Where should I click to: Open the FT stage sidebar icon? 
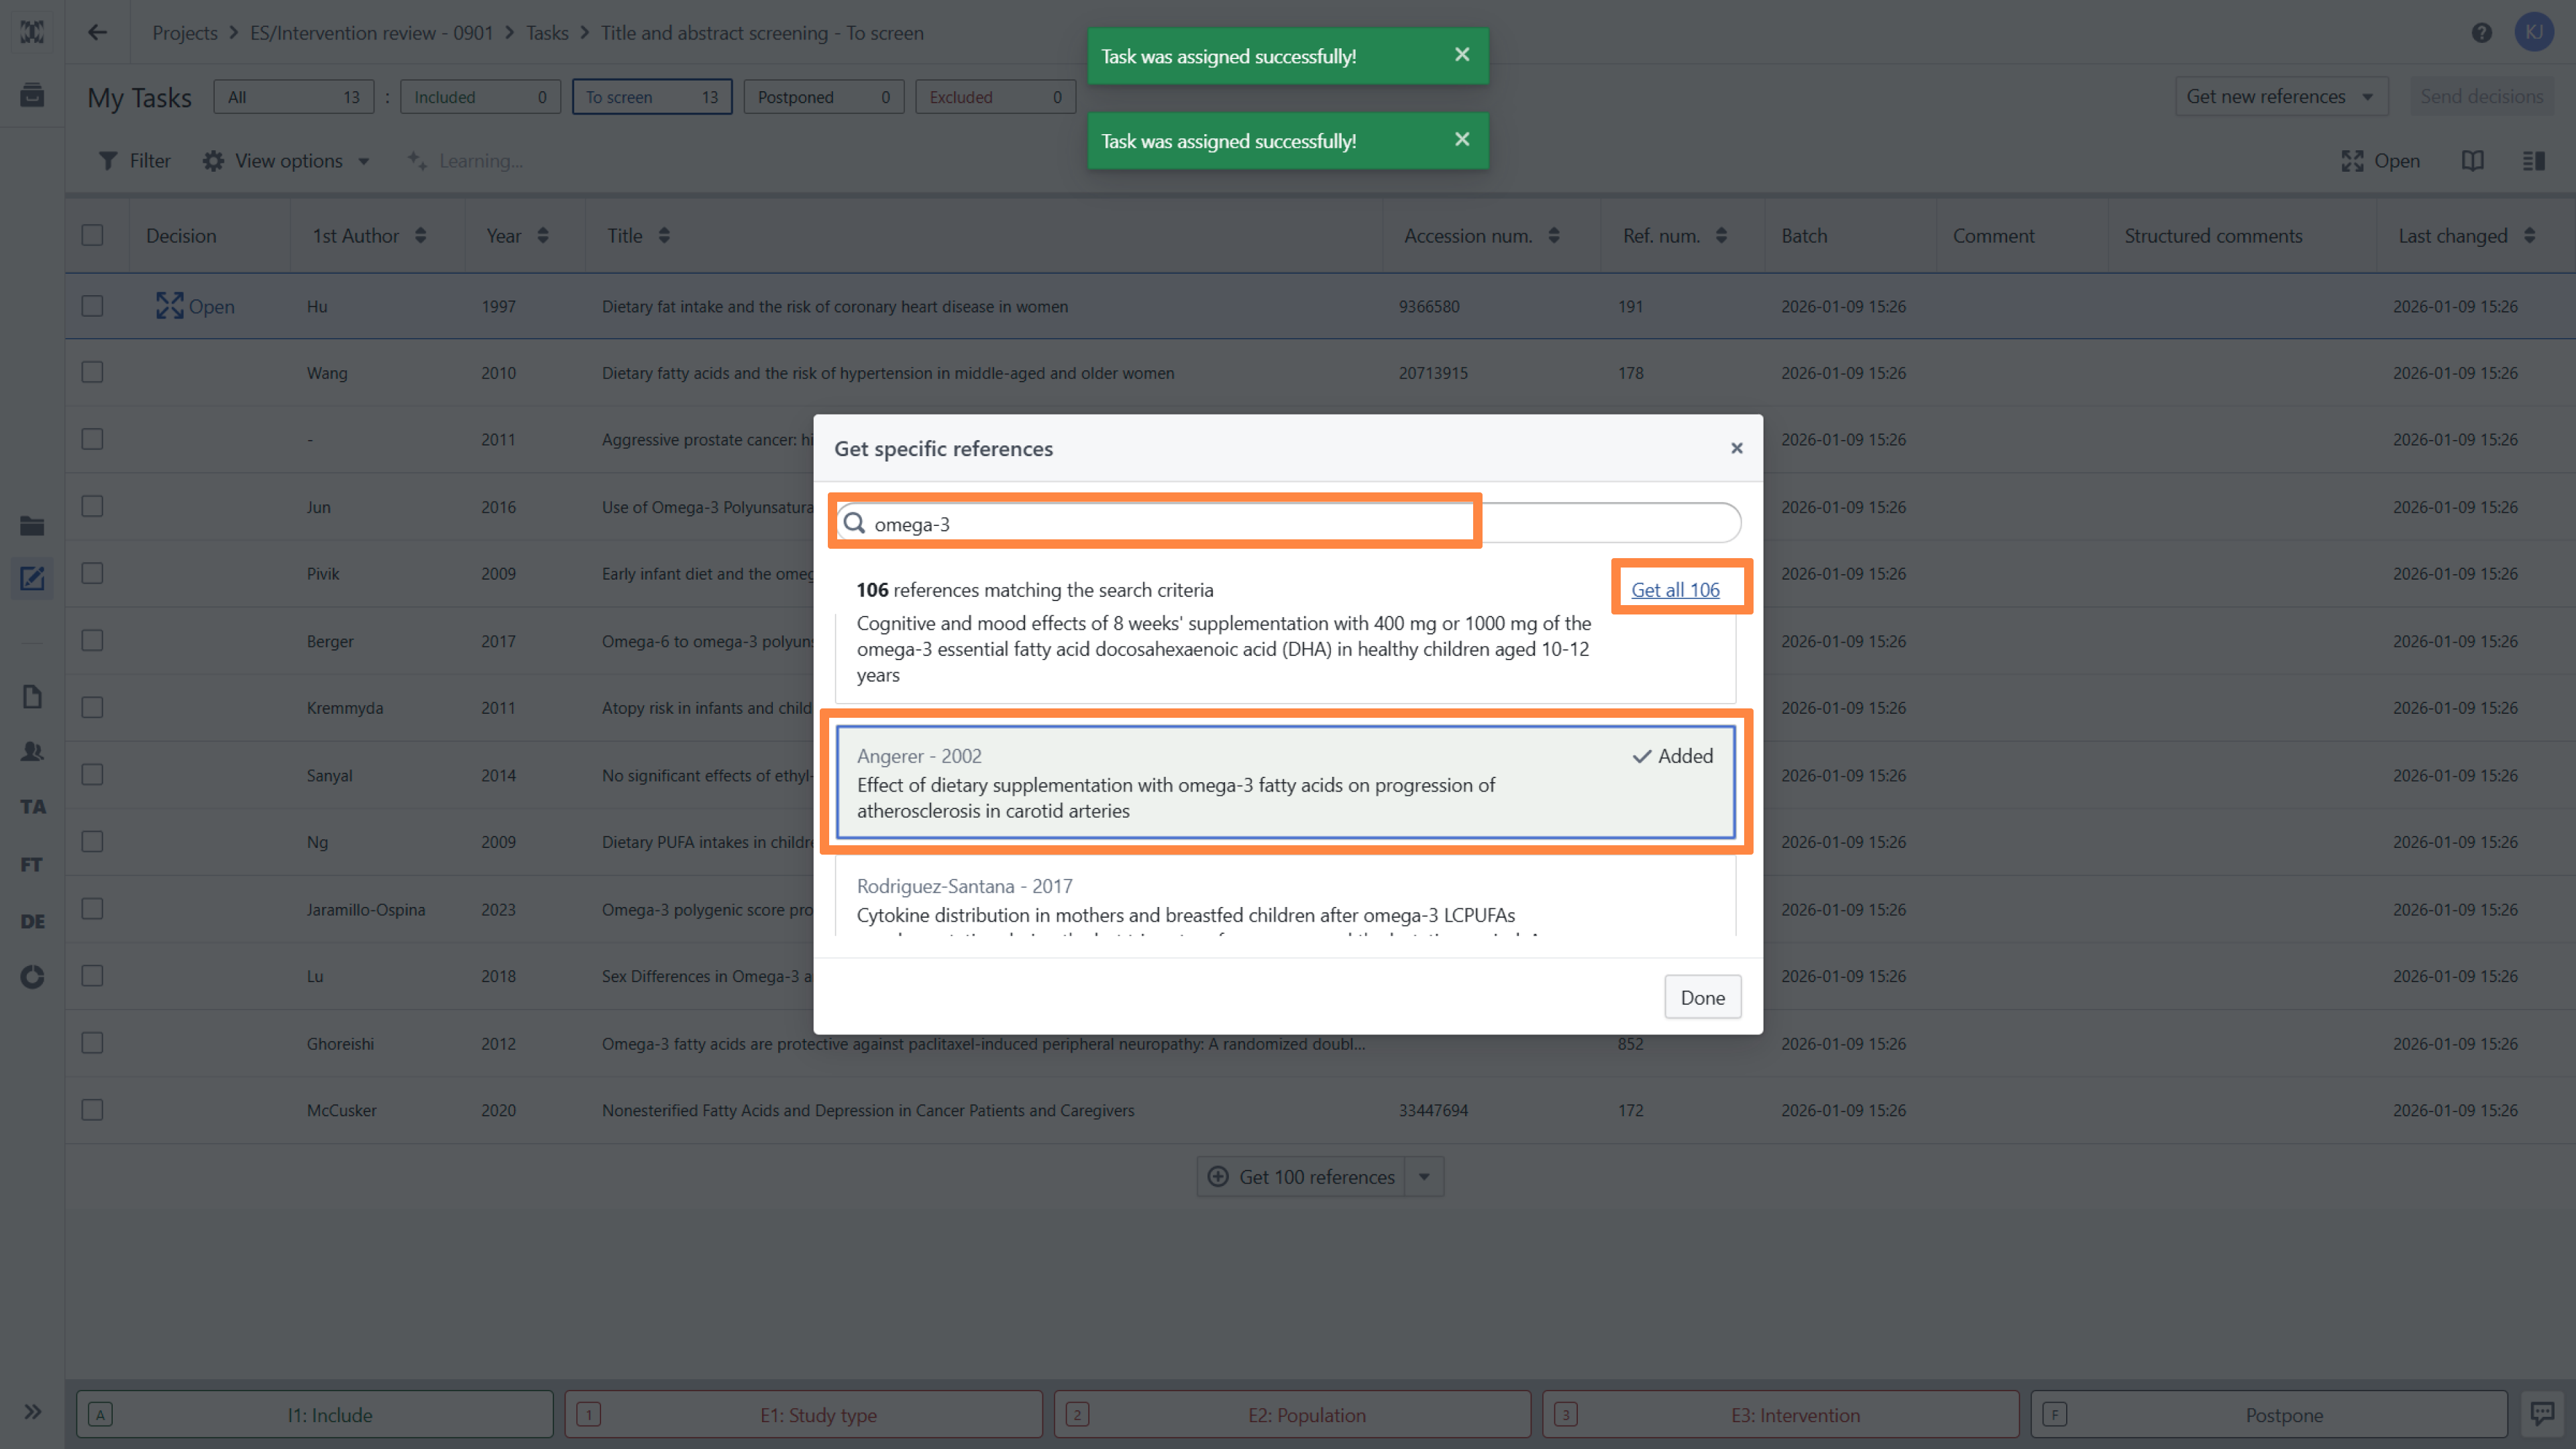coord(32,864)
